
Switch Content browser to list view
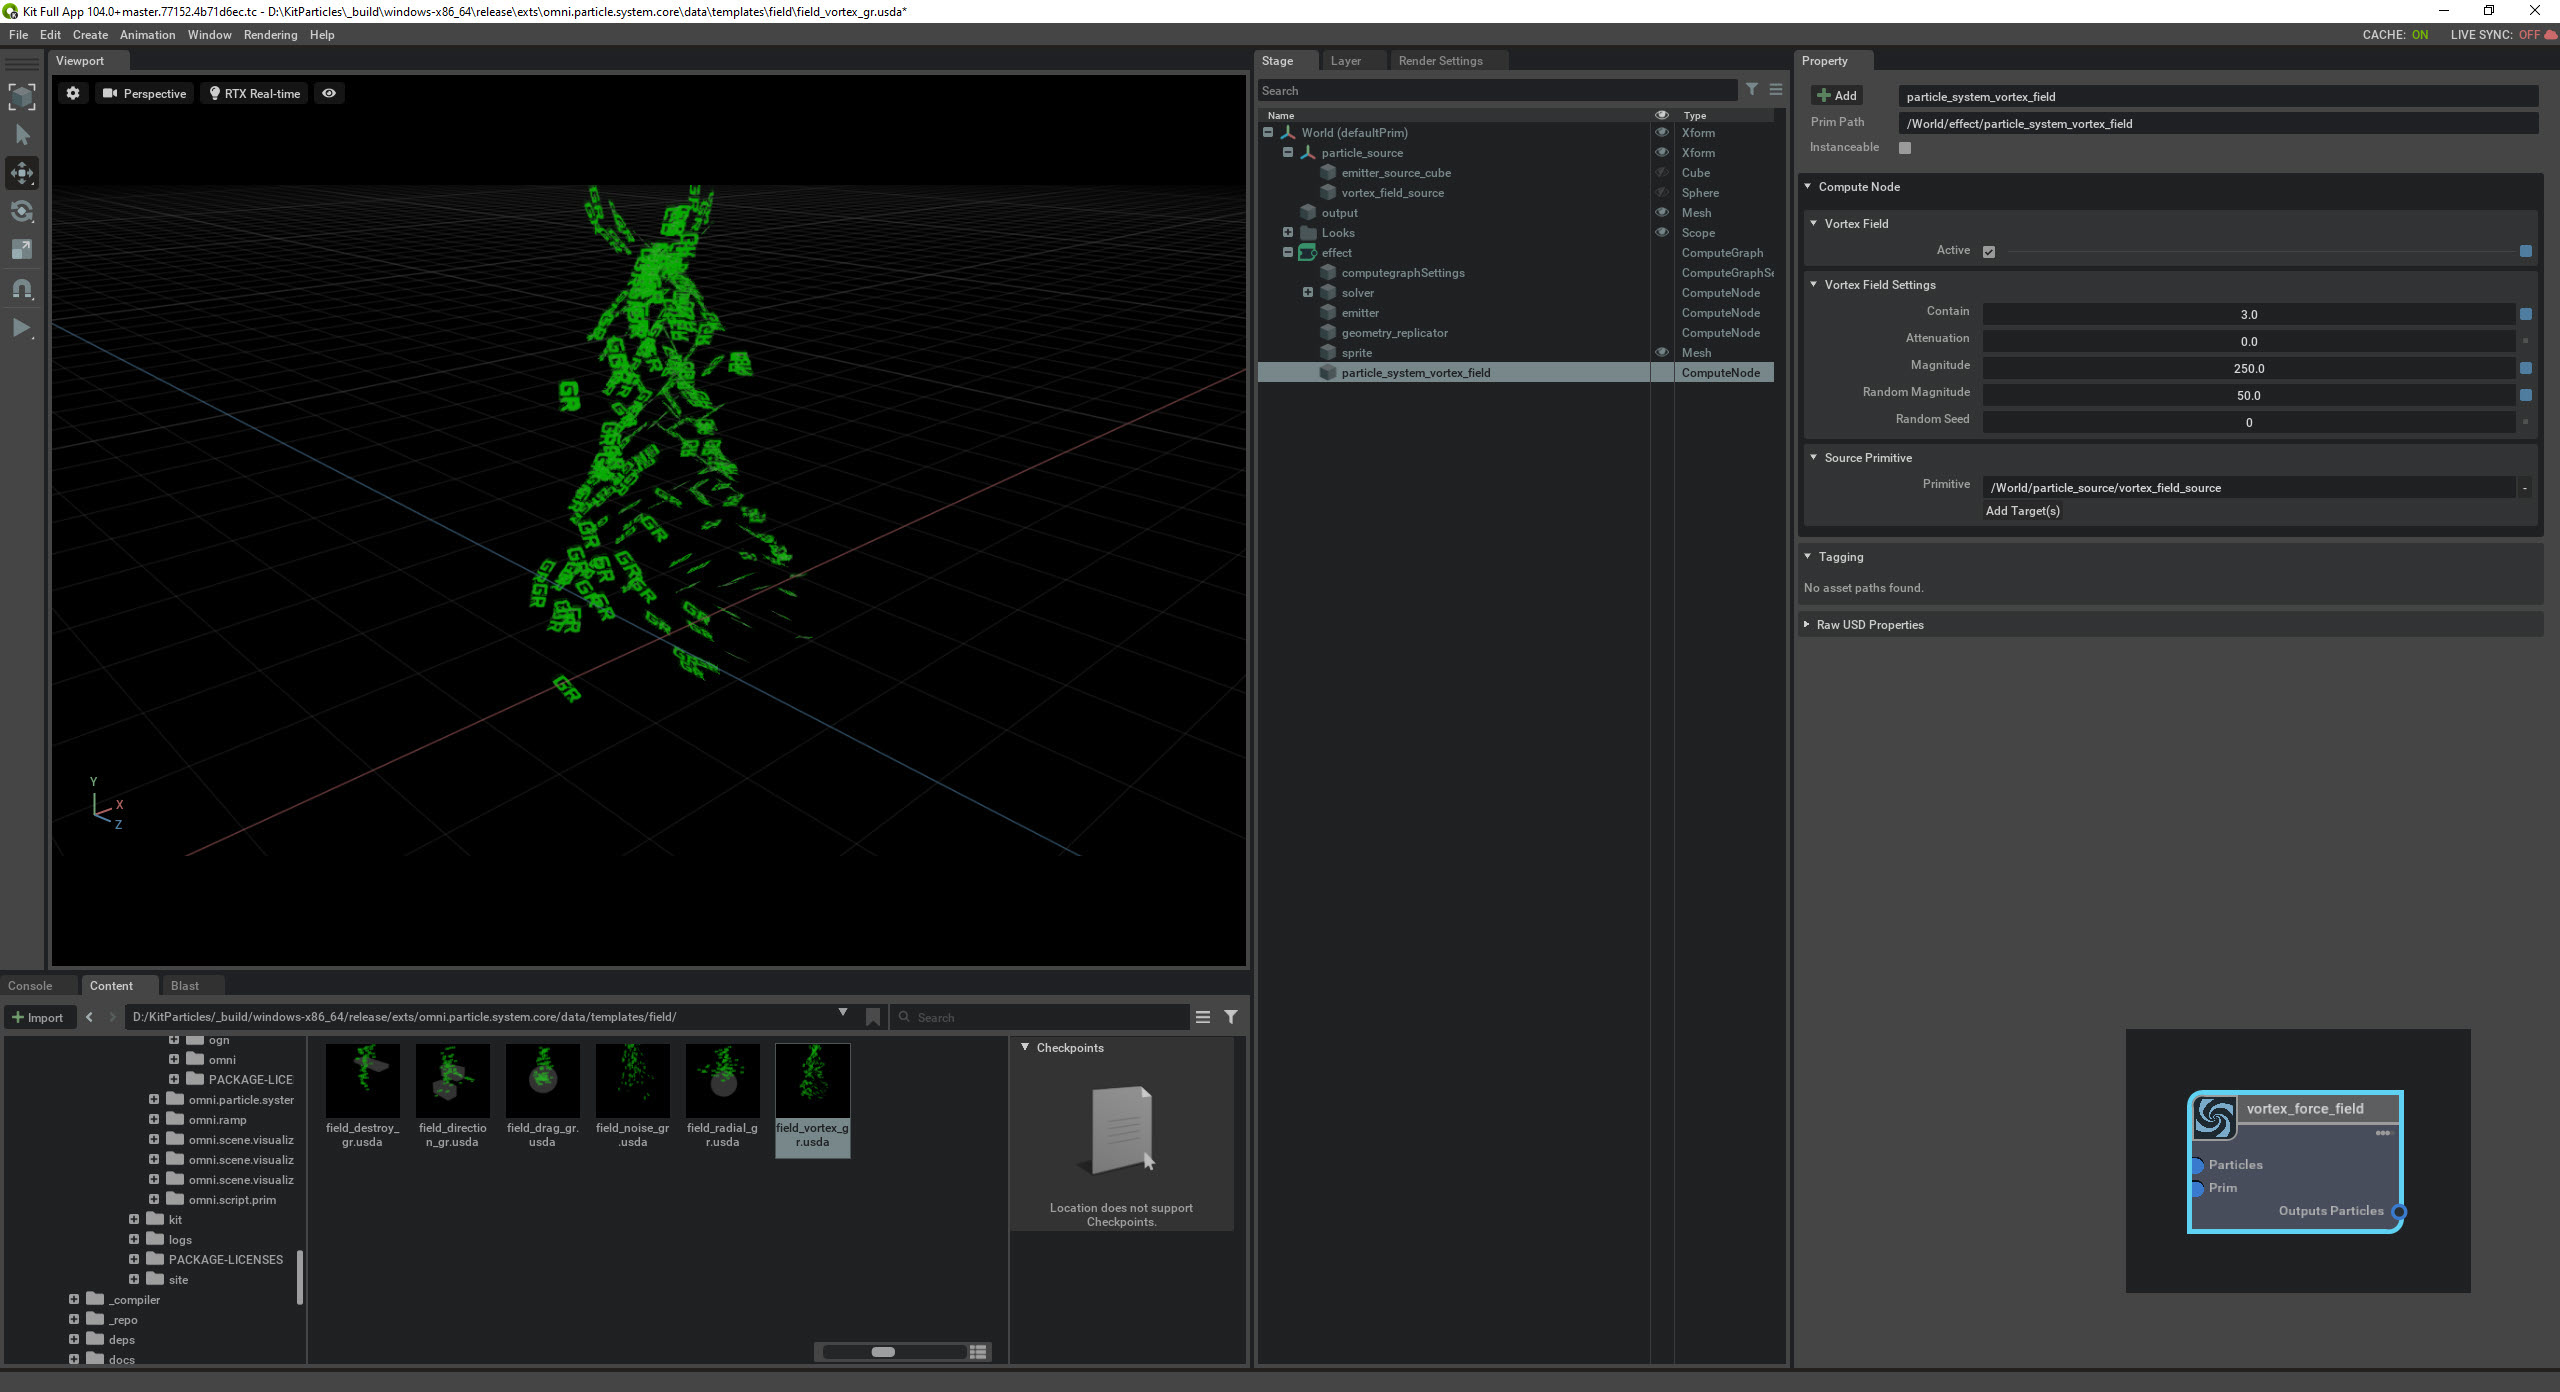tap(978, 1352)
